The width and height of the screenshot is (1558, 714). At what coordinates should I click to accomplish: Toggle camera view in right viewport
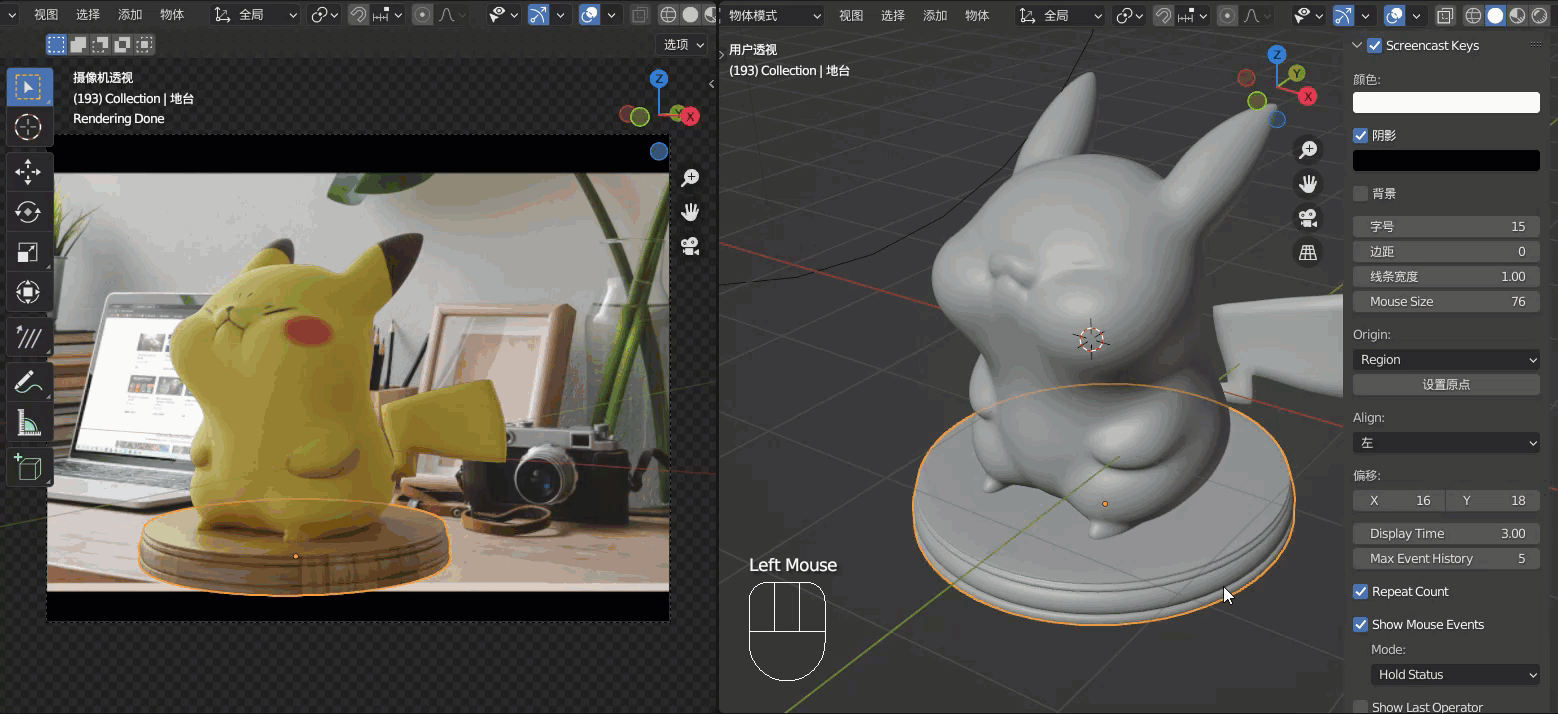point(1308,218)
